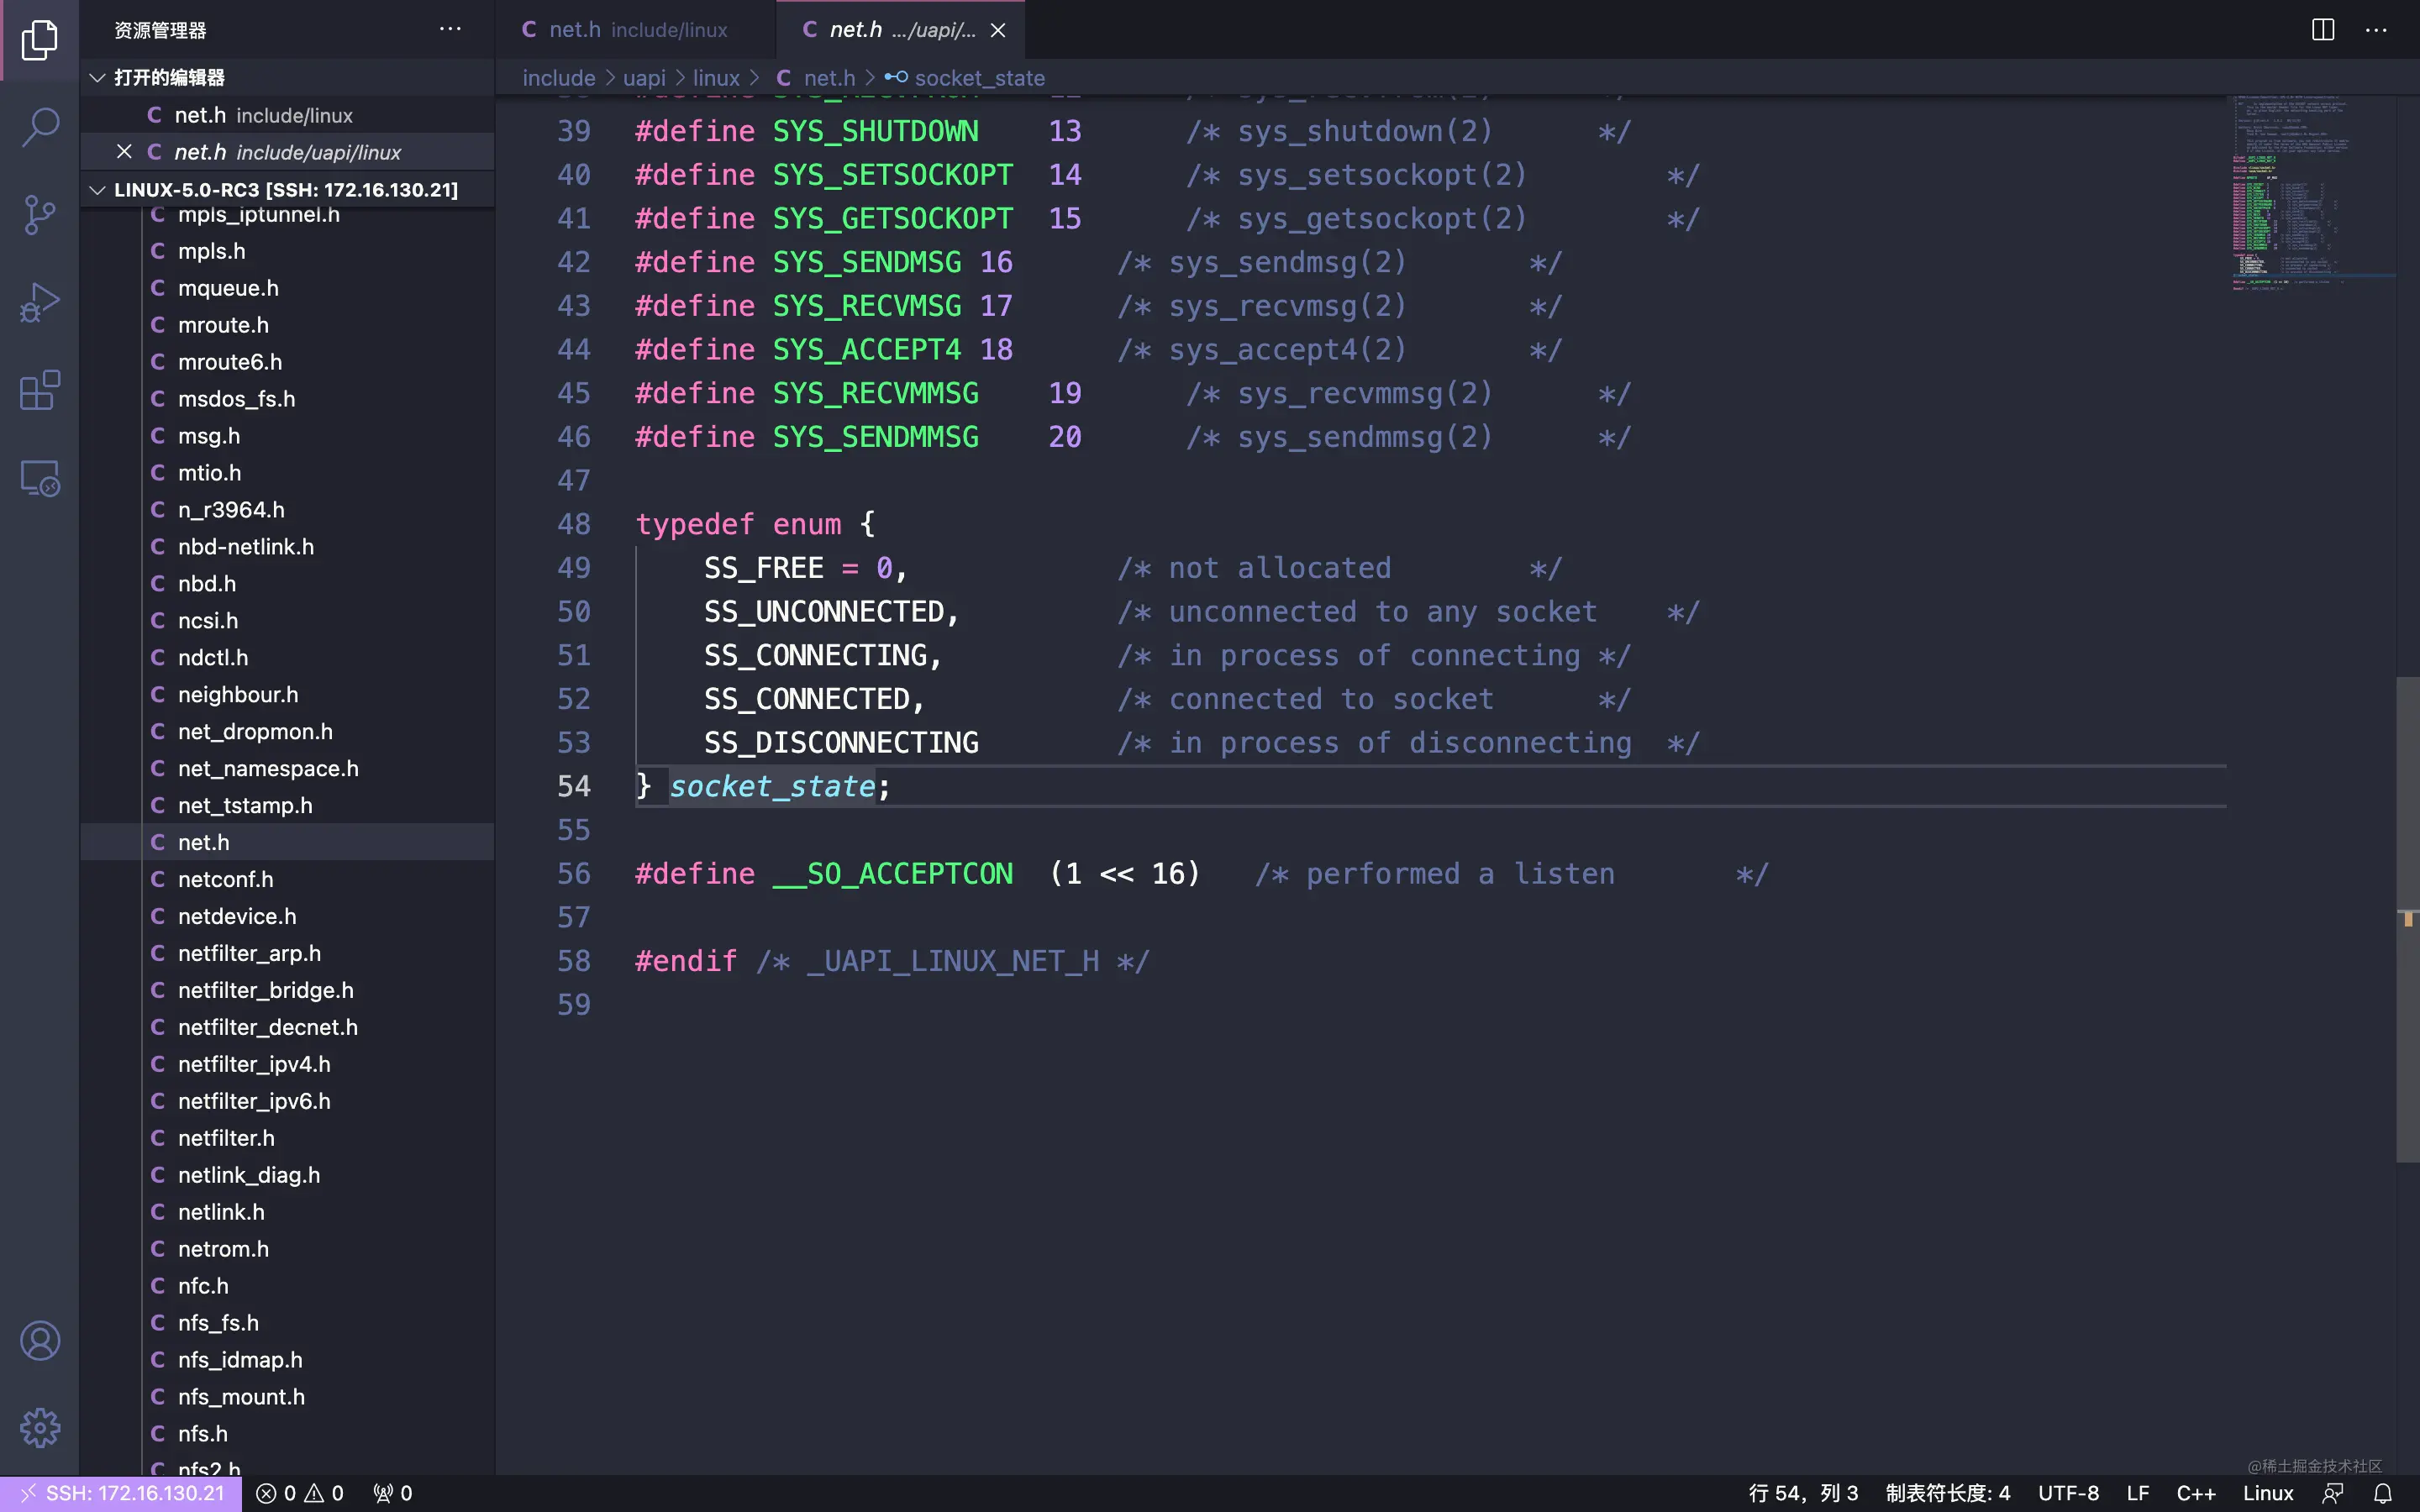Click the editor vertical scrollbar
This screenshot has height=1512, width=2420.
coord(2407,919)
